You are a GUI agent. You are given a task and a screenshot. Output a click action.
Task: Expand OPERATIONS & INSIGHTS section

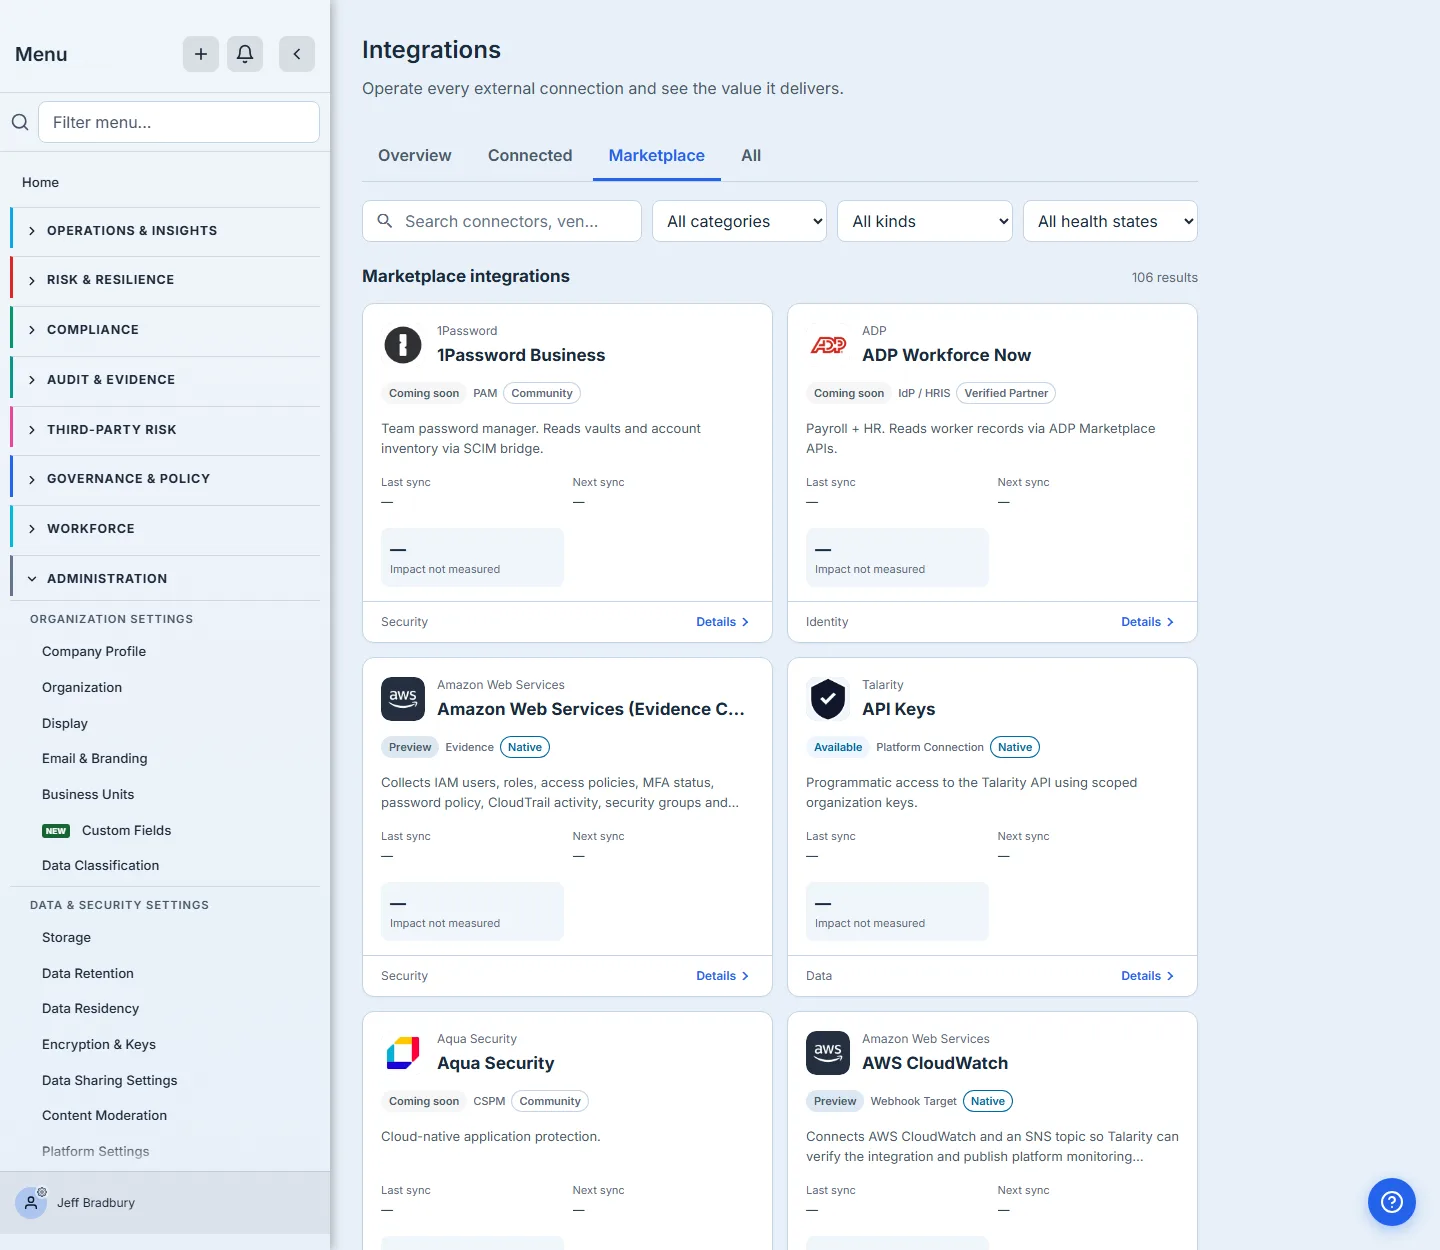[x=165, y=231]
